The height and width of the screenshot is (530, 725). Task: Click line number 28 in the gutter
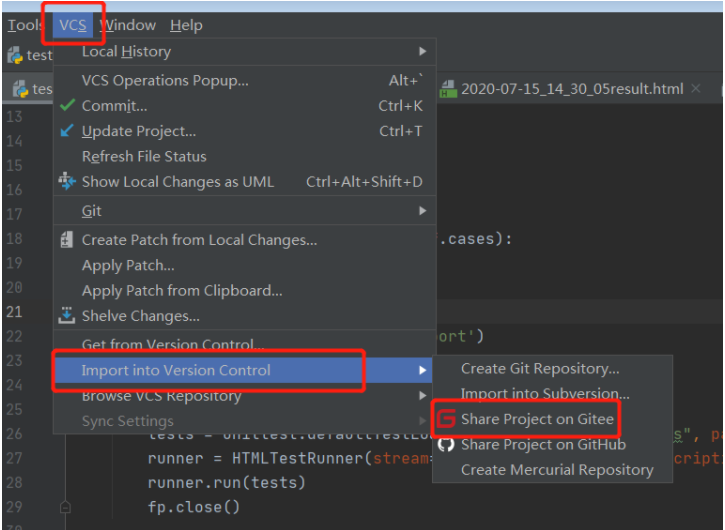tap(14, 482)
